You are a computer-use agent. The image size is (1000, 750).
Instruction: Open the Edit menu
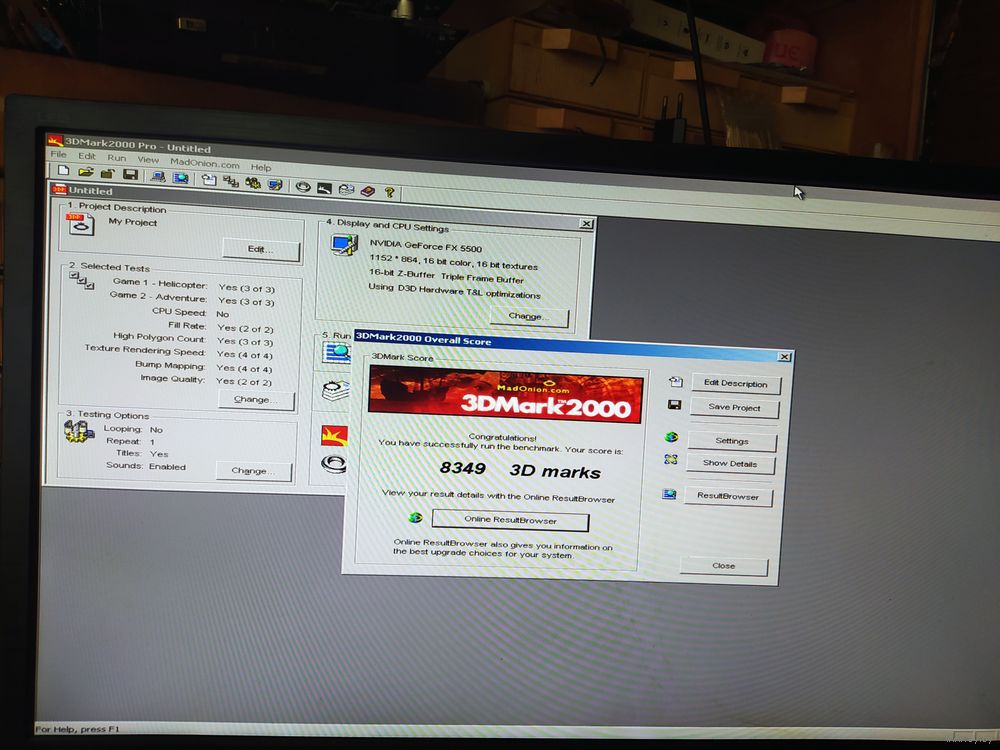(87, 156)
